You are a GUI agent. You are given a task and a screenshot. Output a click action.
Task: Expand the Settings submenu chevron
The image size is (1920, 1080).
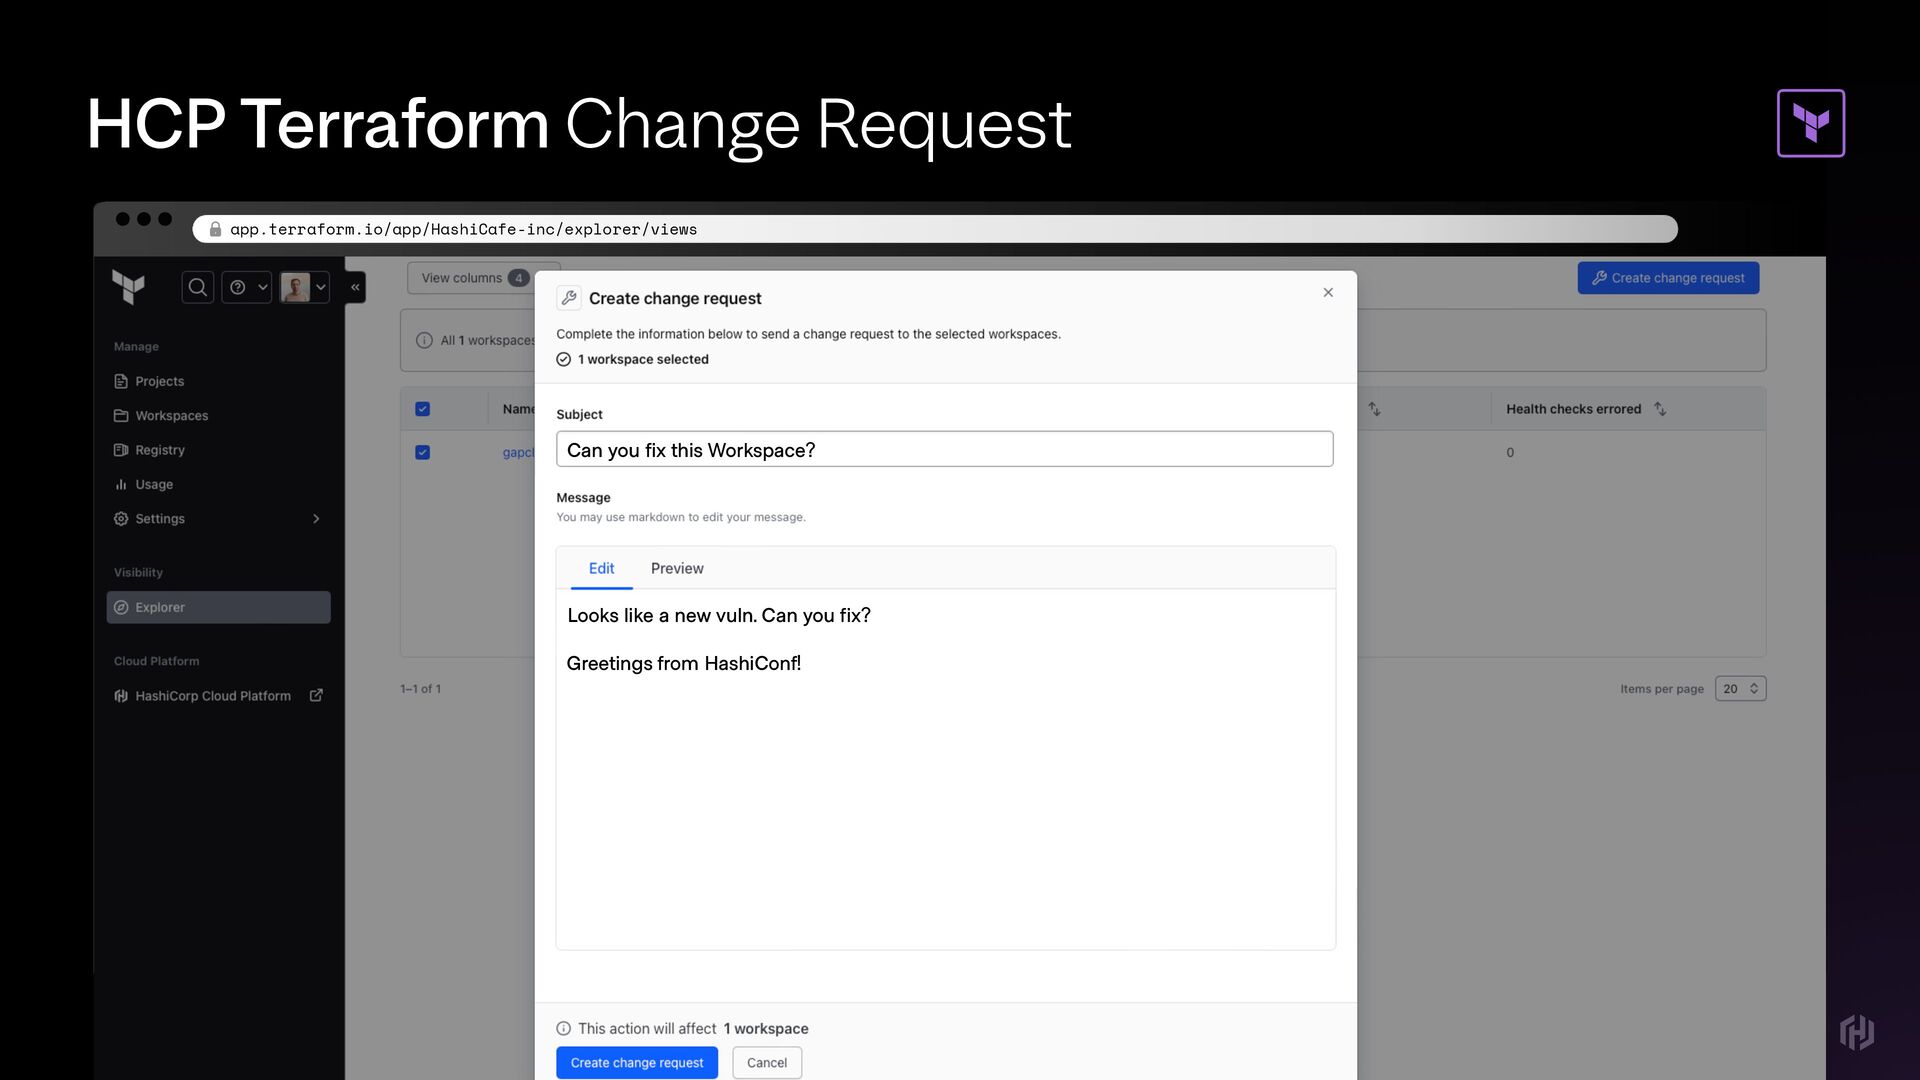(x=316, y=519)
